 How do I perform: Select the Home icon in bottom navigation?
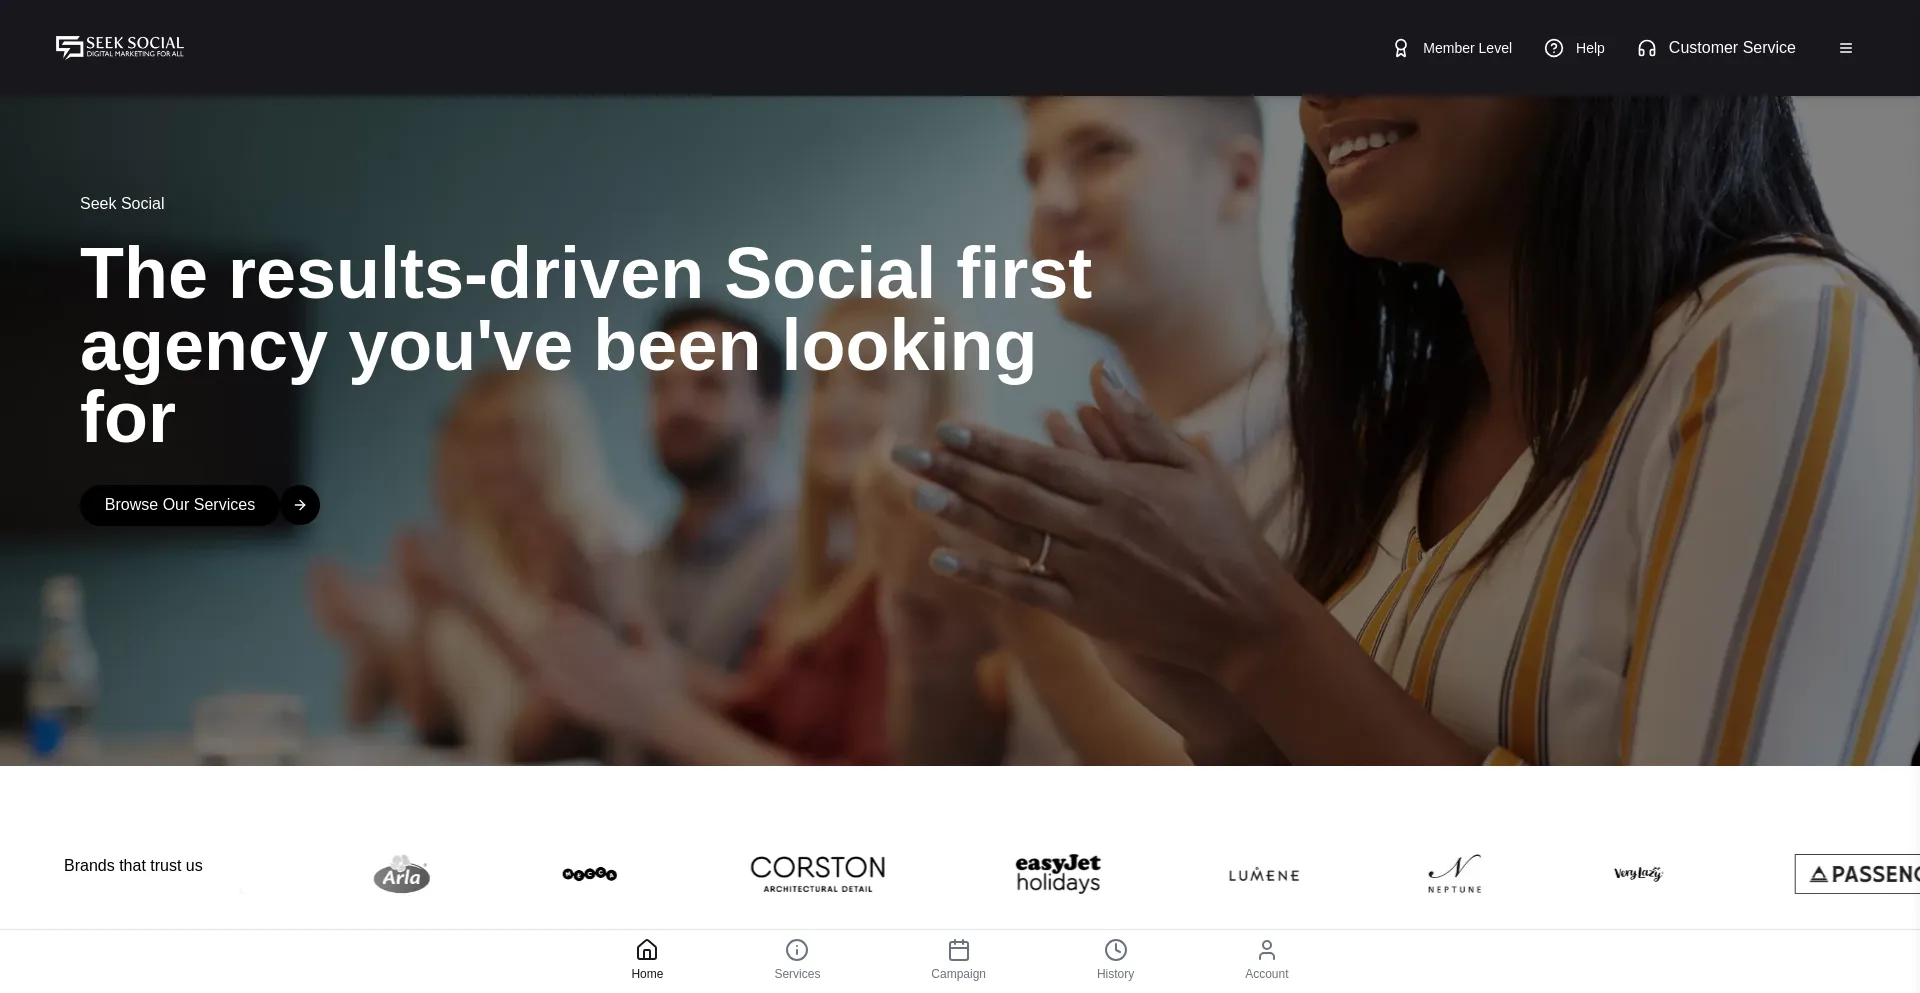pyautogui.click(x=647, y=949)
